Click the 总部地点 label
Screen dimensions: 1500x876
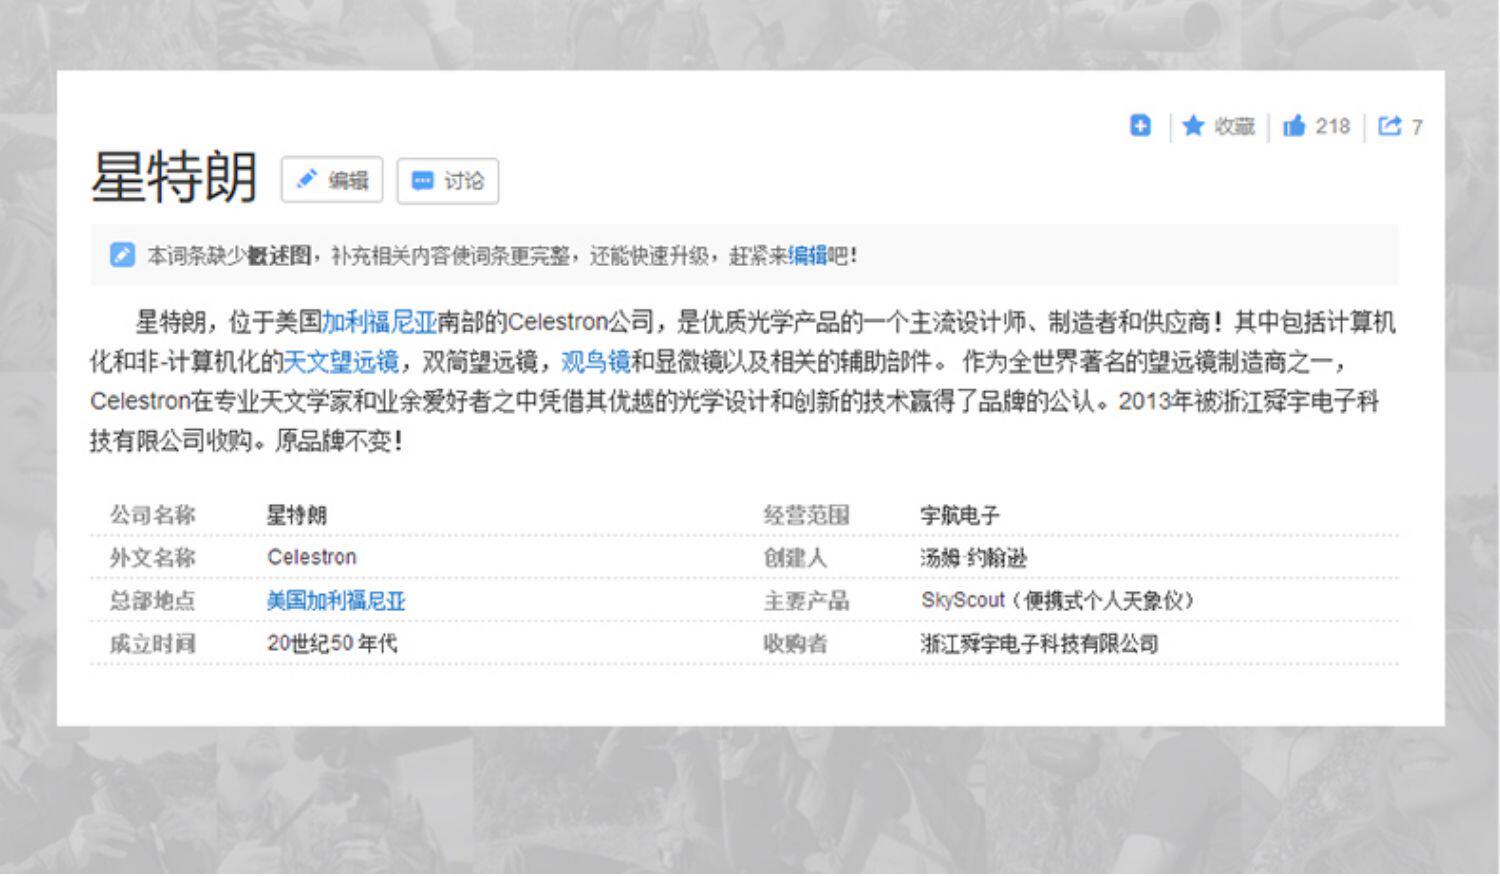click(153, 601)
